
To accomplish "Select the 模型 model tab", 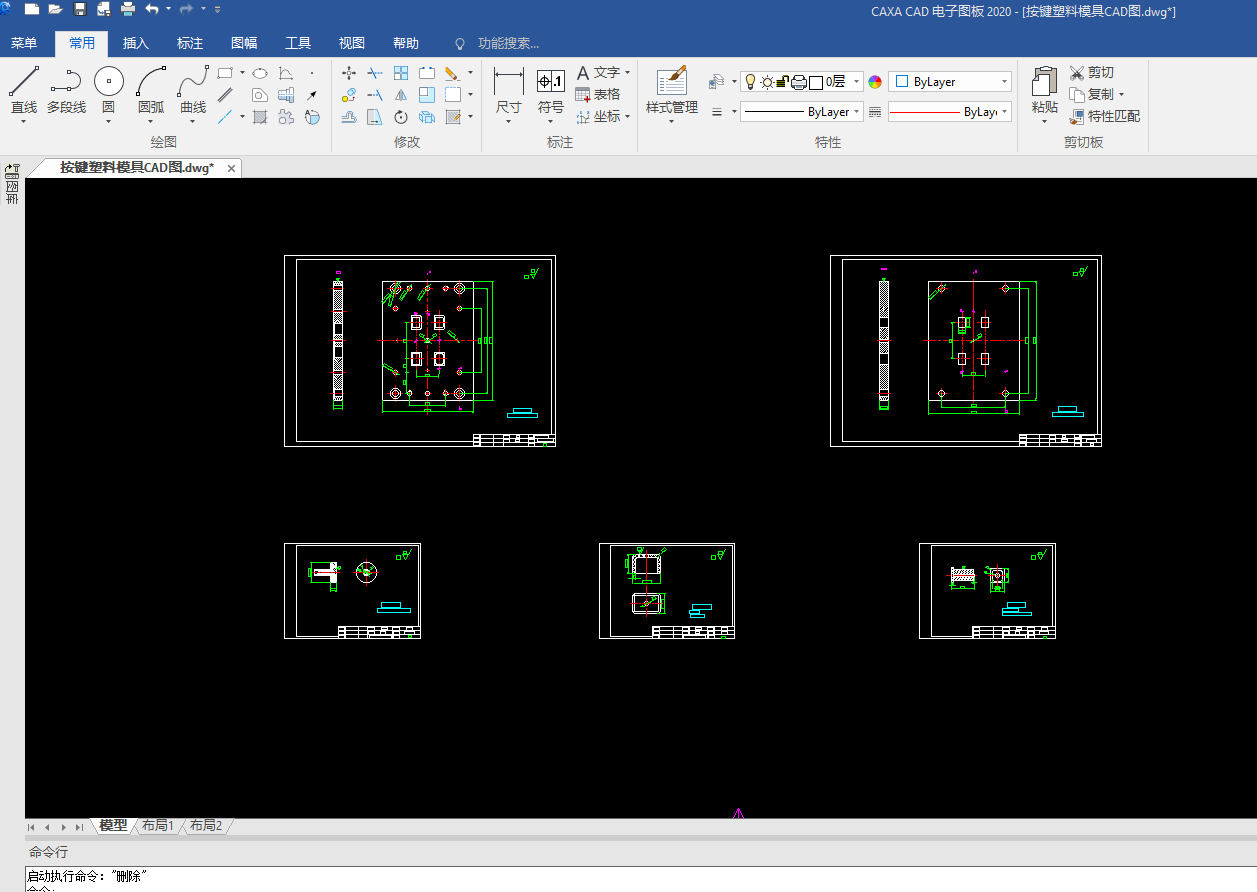I will coord(113,826).
